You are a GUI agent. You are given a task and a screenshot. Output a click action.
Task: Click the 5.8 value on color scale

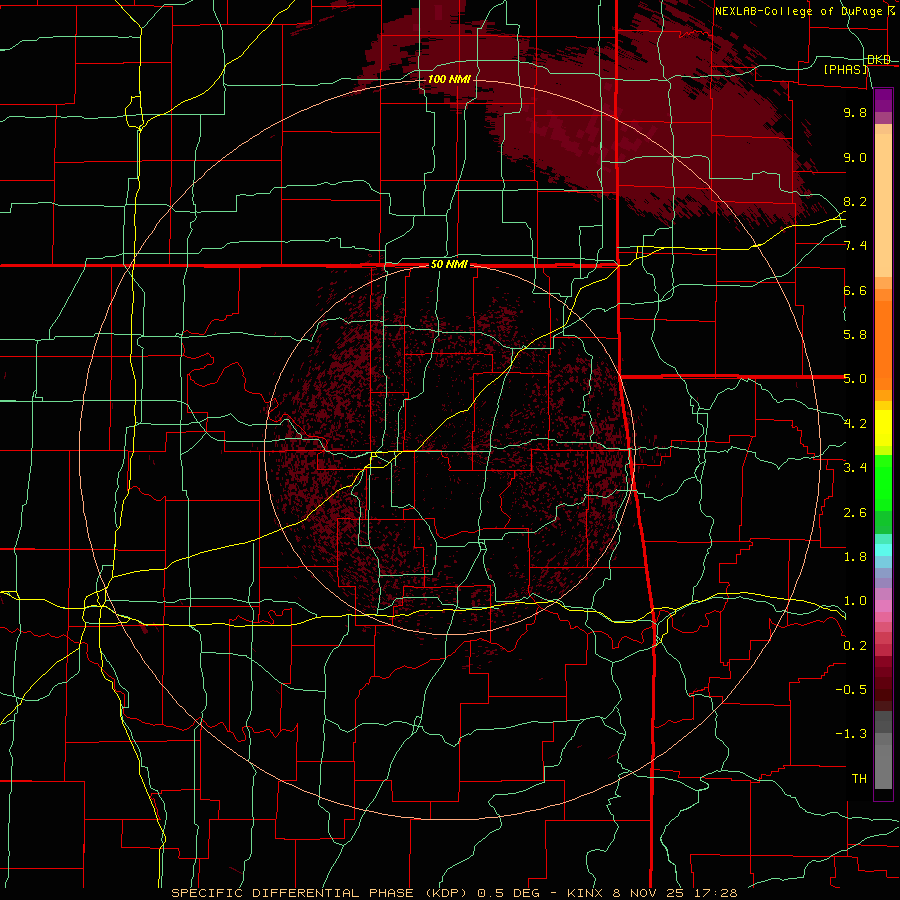(855, 335)
